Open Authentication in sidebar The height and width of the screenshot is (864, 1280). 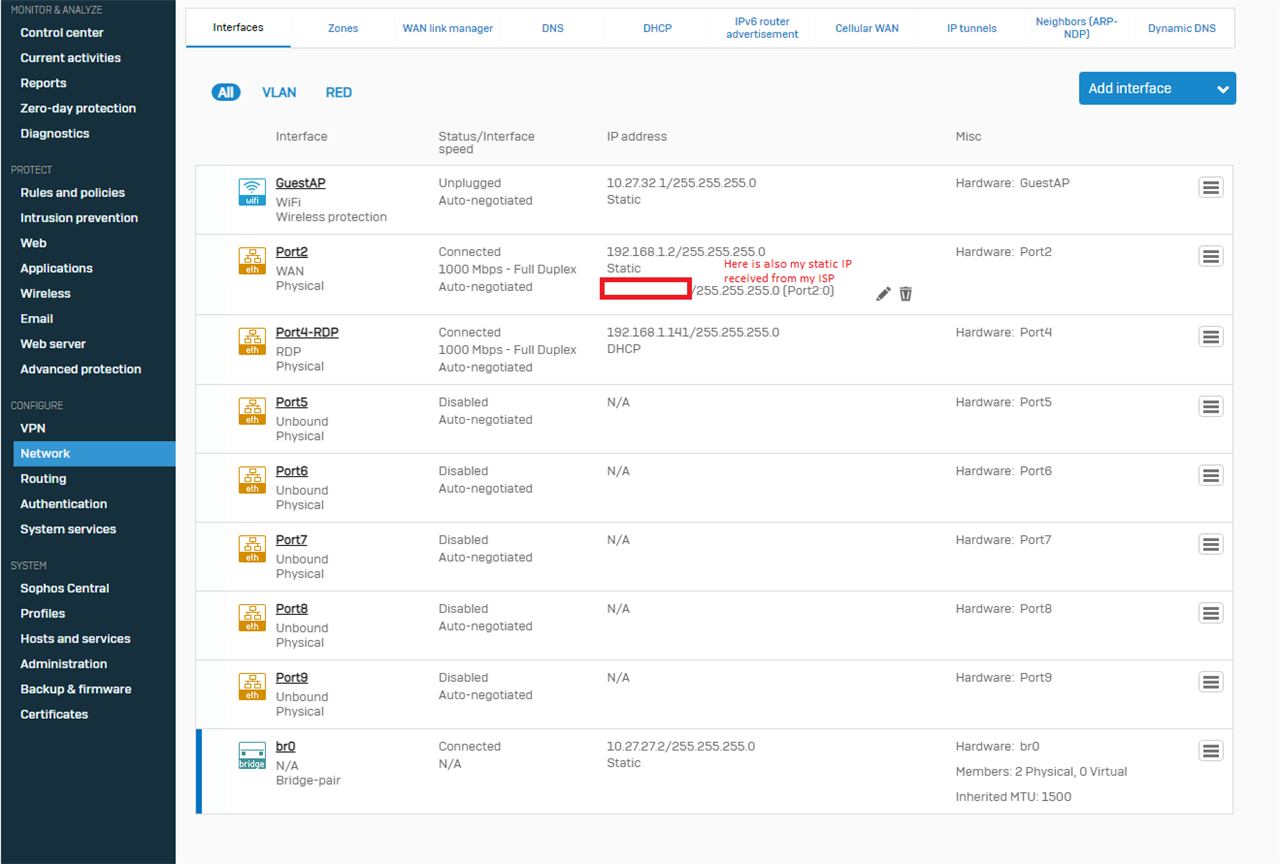tap(64, 504)
